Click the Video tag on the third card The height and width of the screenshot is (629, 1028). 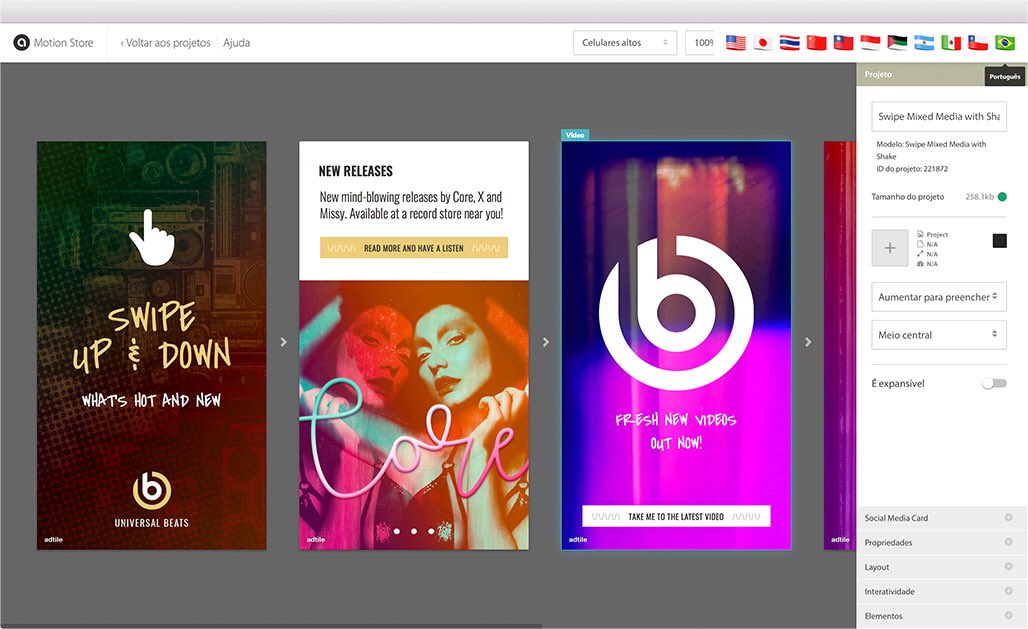[575, 135]
